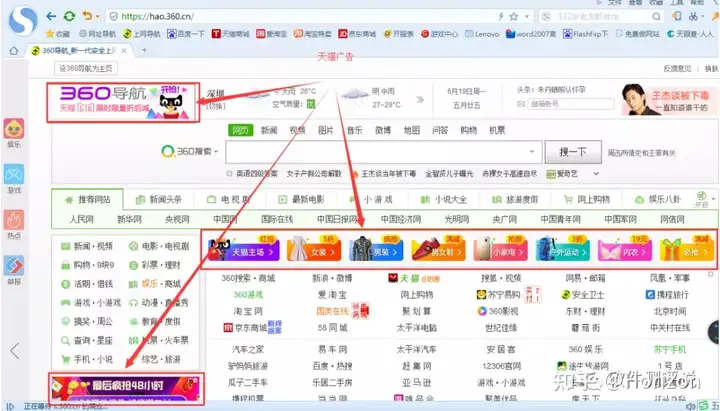This screenshot has width=720, height=411.
Task: Open the 游戏中心 bookmark
Action: [x=439, y=34]
